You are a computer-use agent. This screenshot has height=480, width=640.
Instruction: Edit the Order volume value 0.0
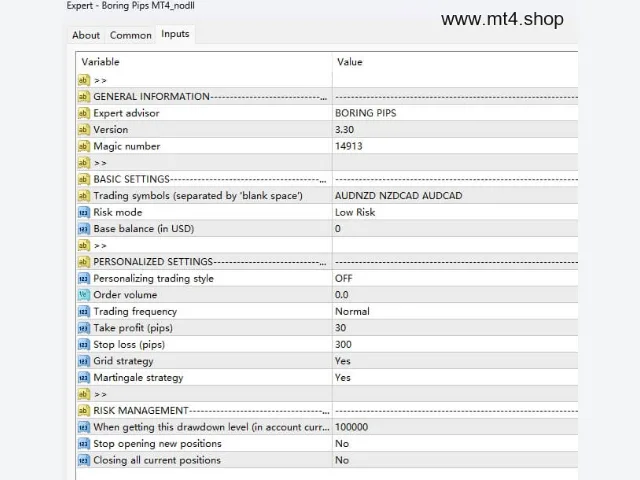pos(341,295)
